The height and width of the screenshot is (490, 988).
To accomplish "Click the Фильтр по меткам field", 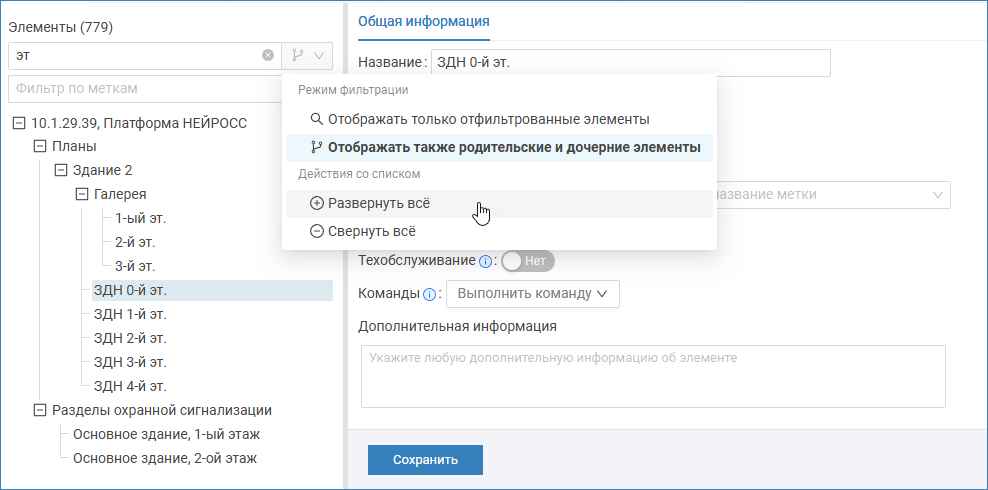I will pos(145,88).
